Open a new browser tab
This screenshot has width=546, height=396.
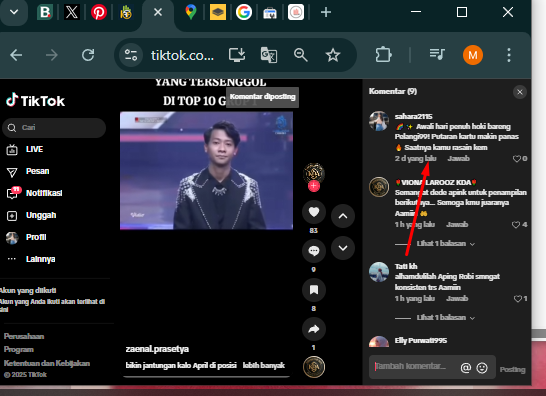326,13
